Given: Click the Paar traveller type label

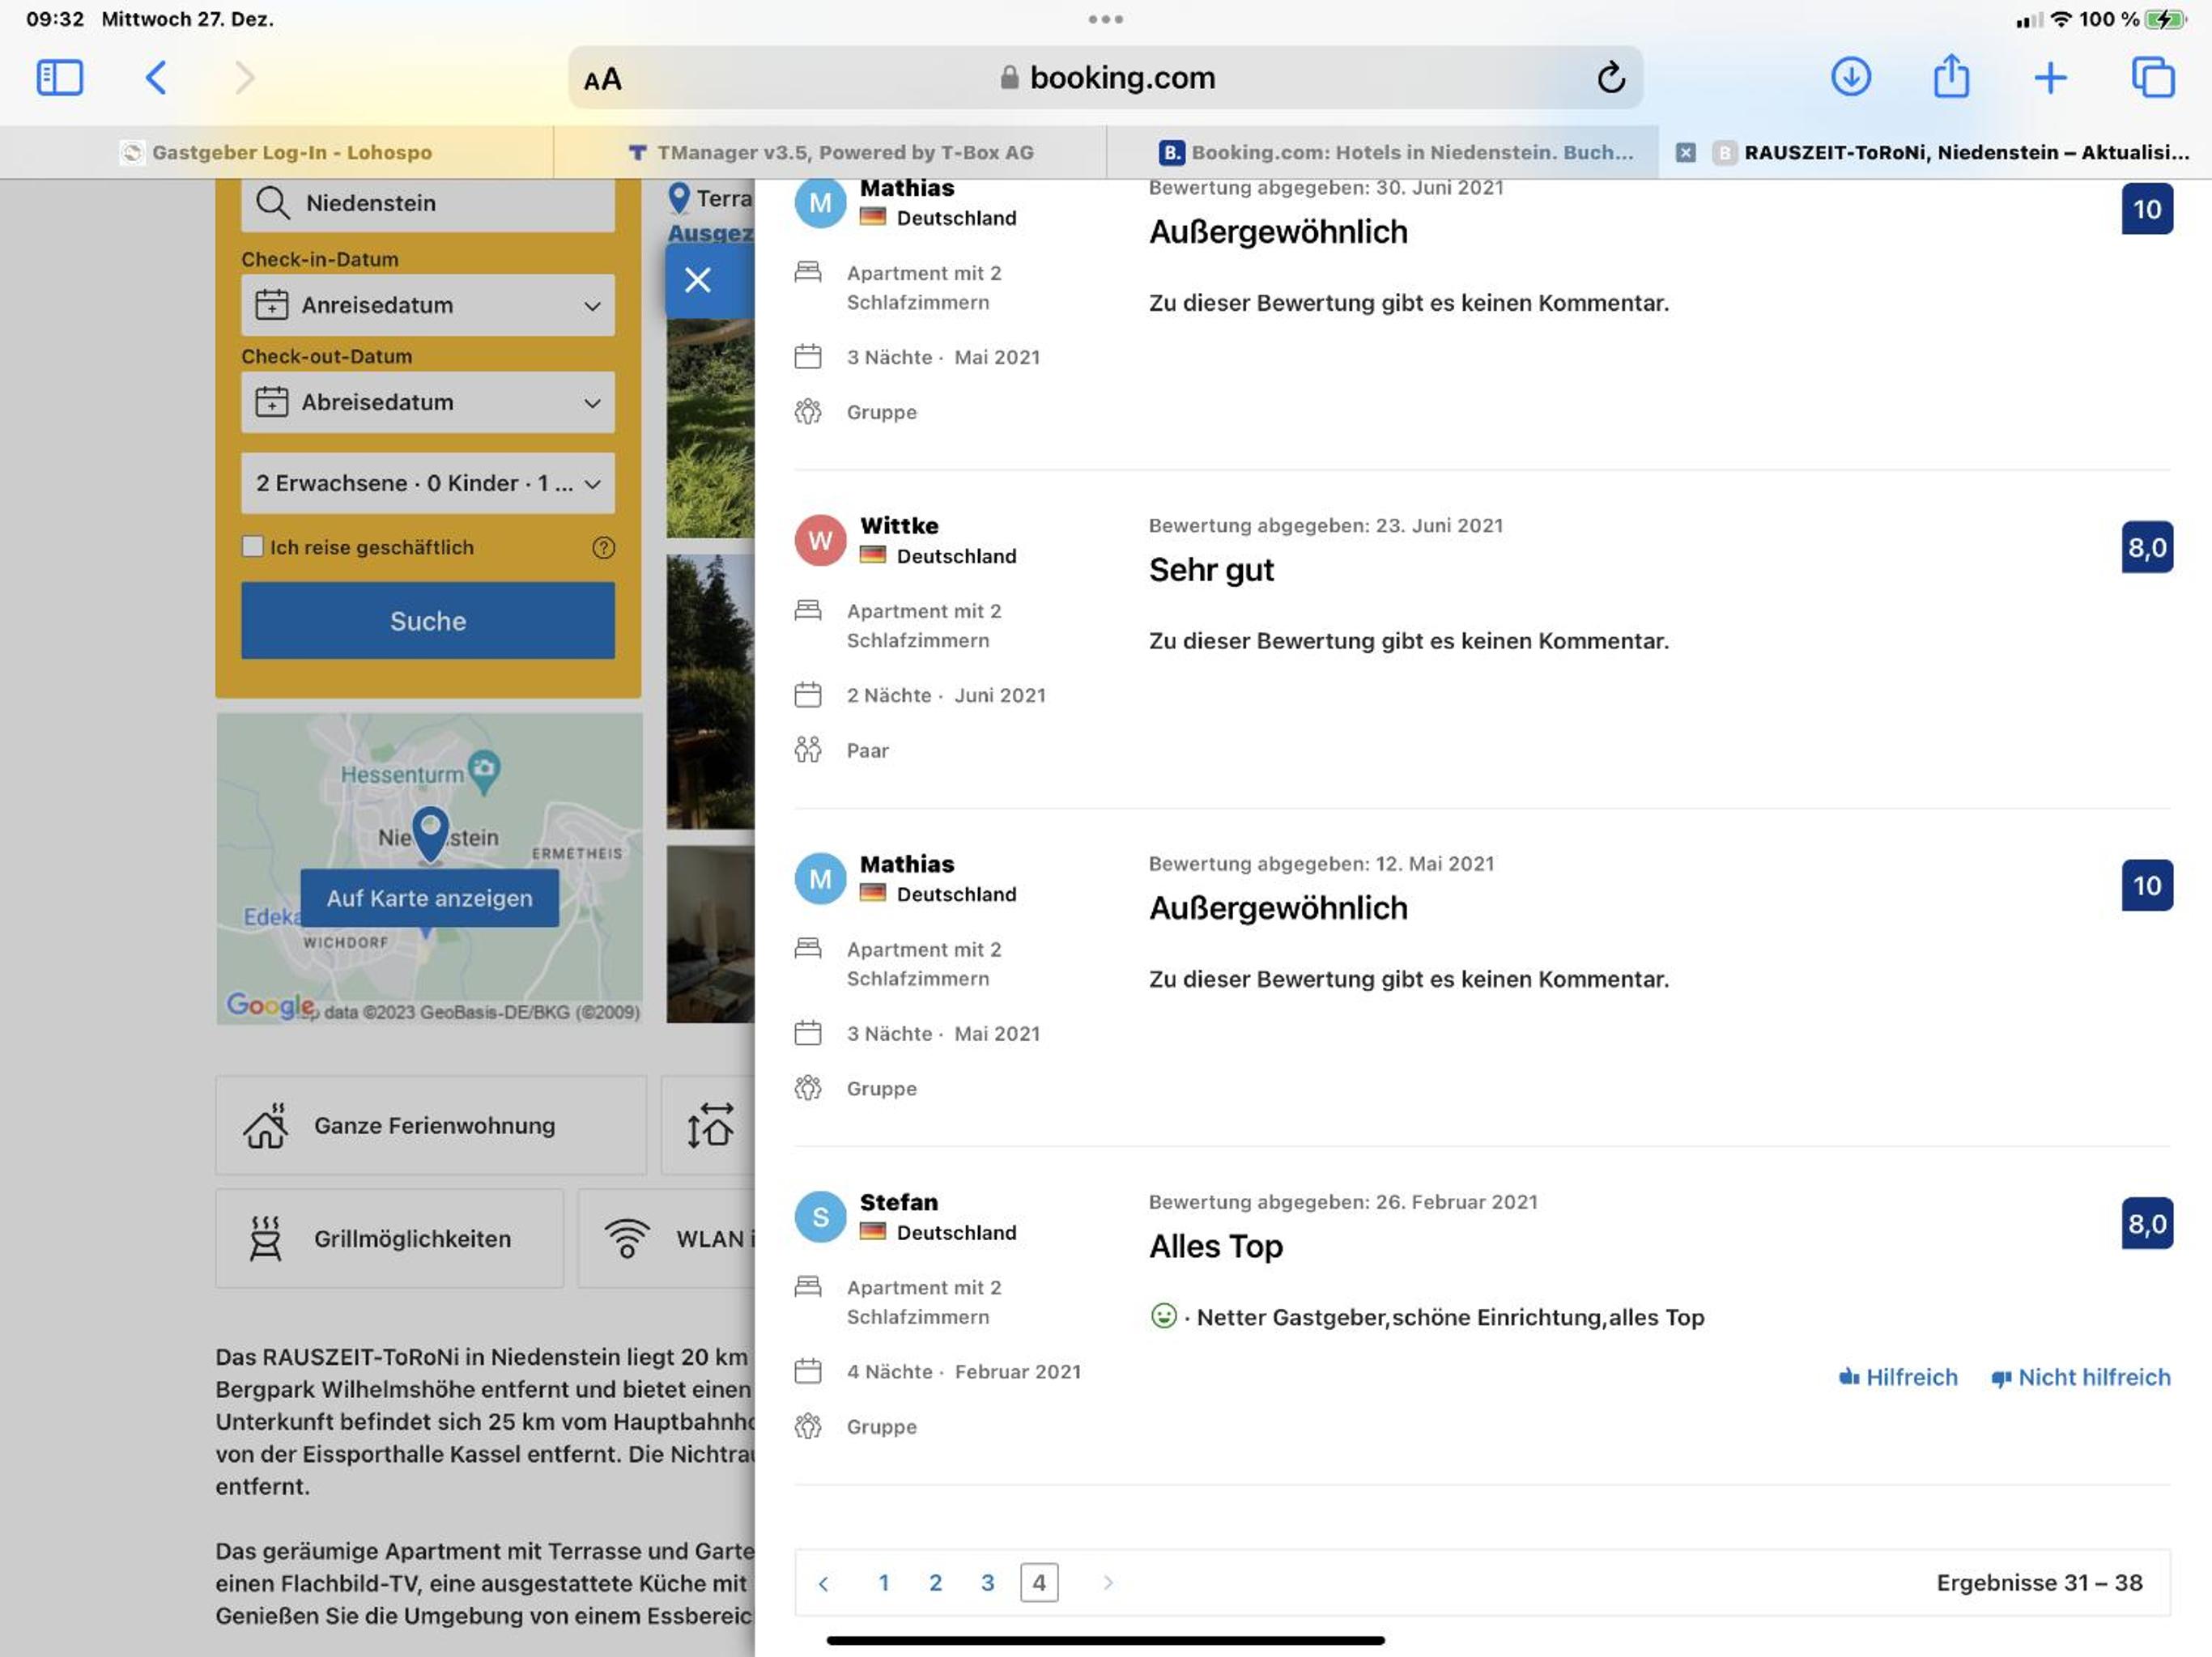Looking at the screenshot, I should point(867,750).
